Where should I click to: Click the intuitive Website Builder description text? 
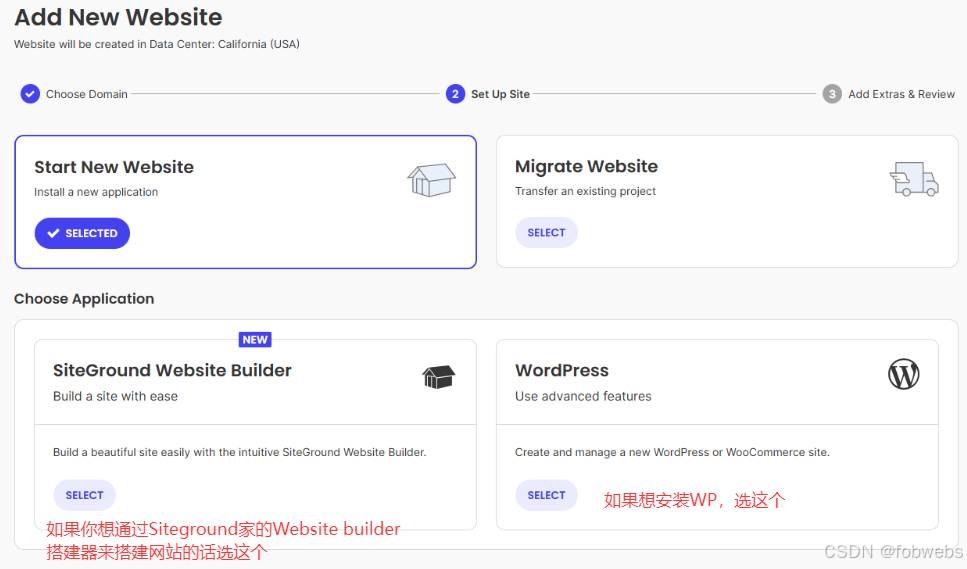(239, 452)
